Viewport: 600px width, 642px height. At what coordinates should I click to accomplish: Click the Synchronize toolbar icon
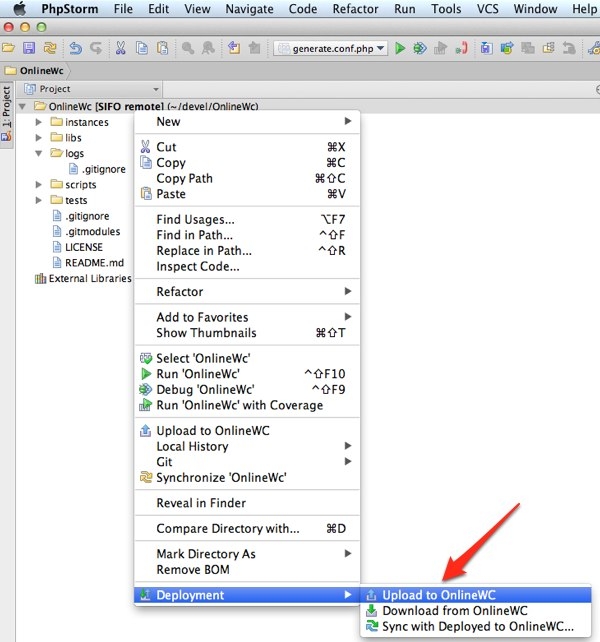[x=50, y=48]
